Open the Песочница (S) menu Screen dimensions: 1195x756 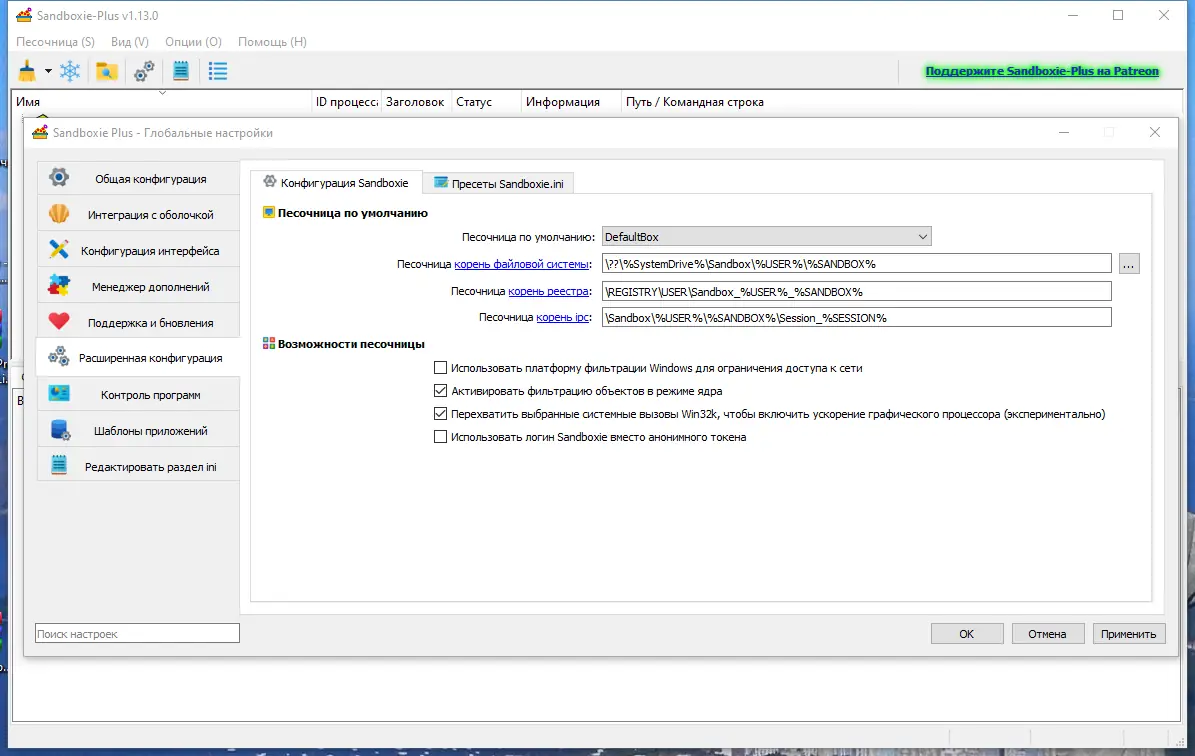tap(55, 42)
